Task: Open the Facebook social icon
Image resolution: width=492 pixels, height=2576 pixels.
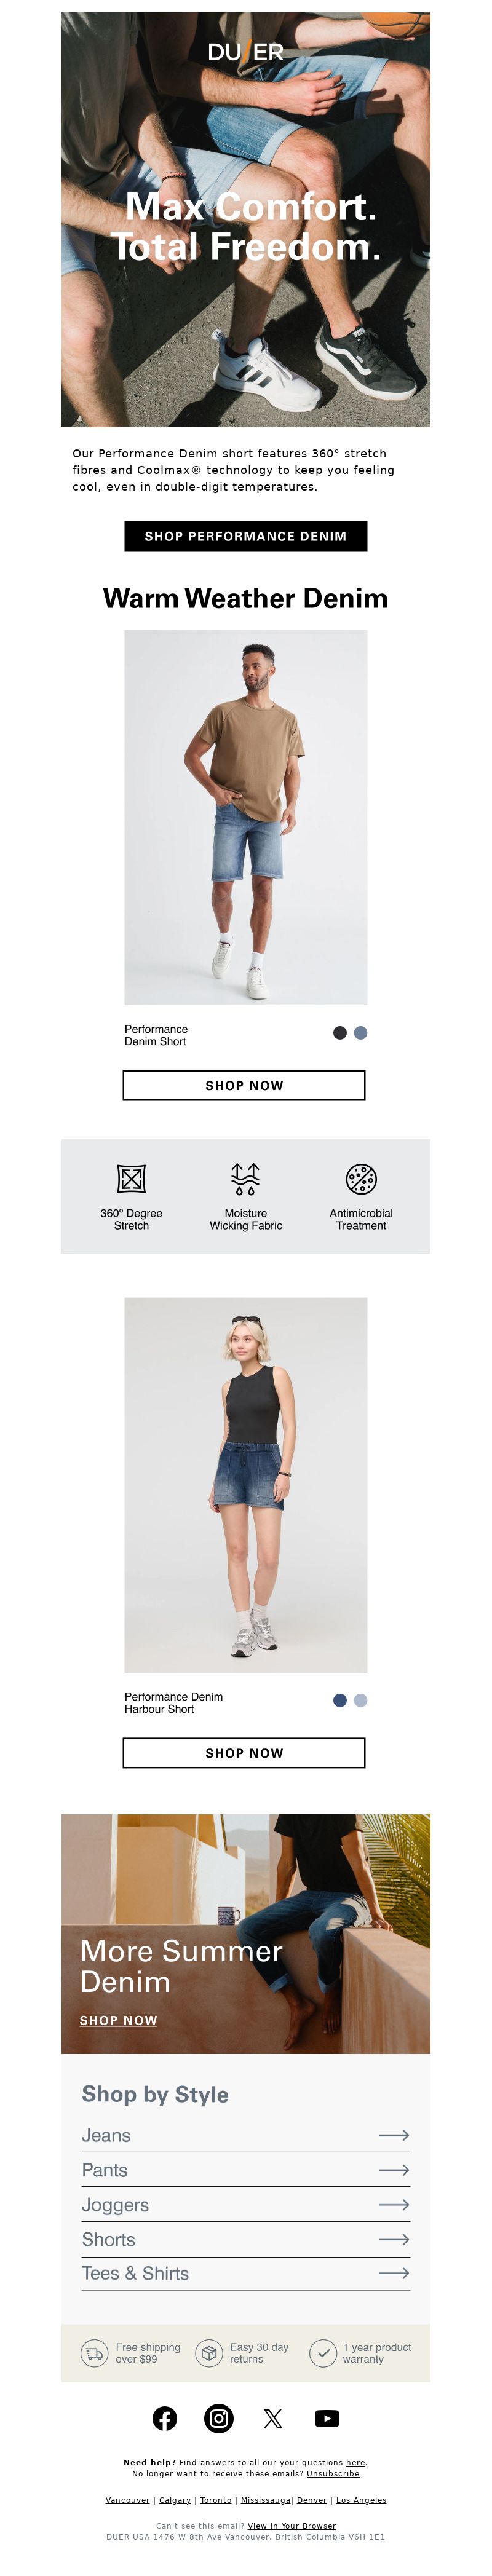Action: coord(165,2418)
